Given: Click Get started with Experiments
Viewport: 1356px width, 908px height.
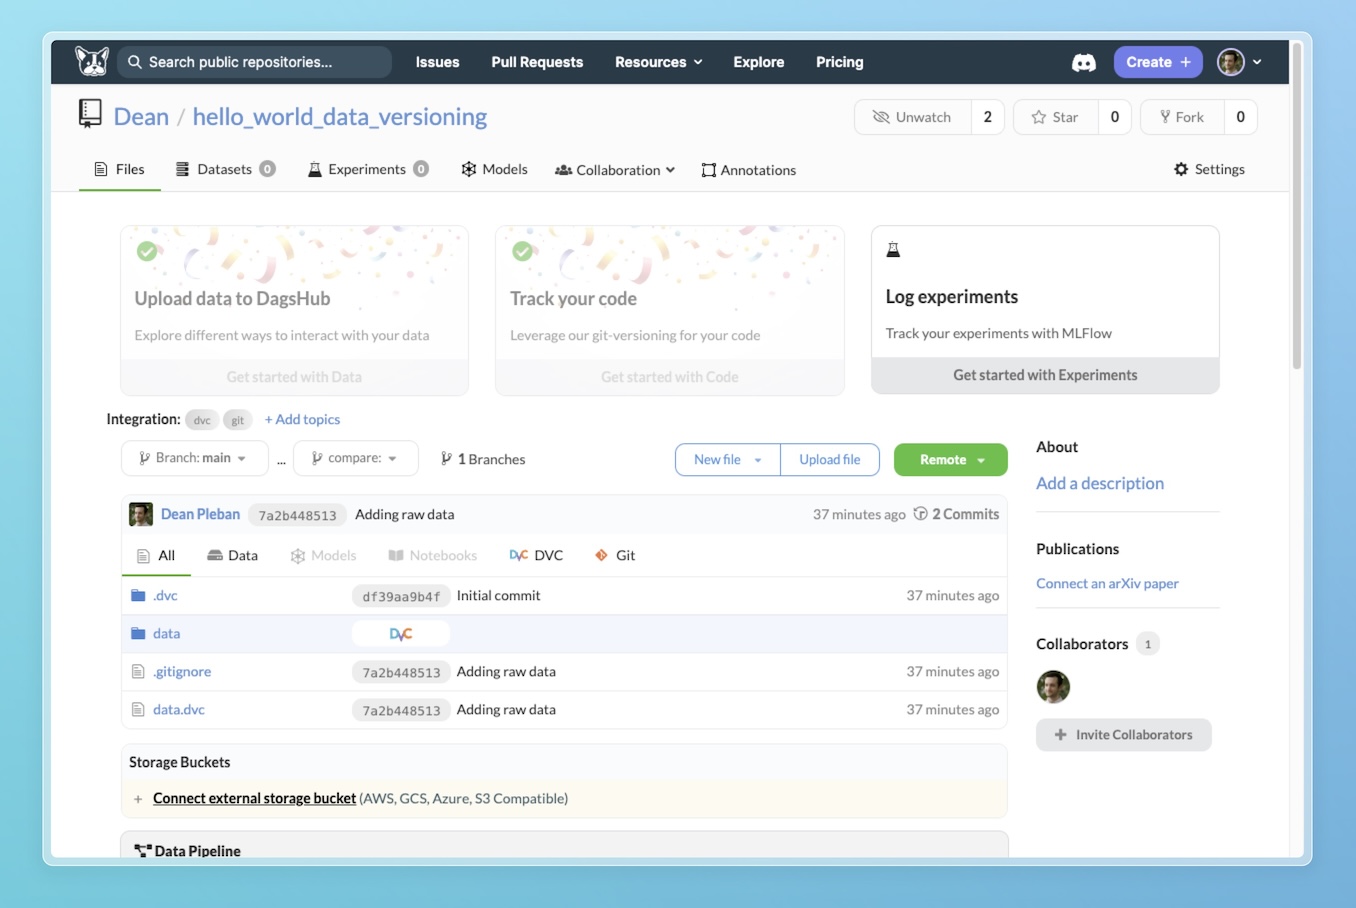Looking at the screenshot, I should click(x=1044, y=376).
